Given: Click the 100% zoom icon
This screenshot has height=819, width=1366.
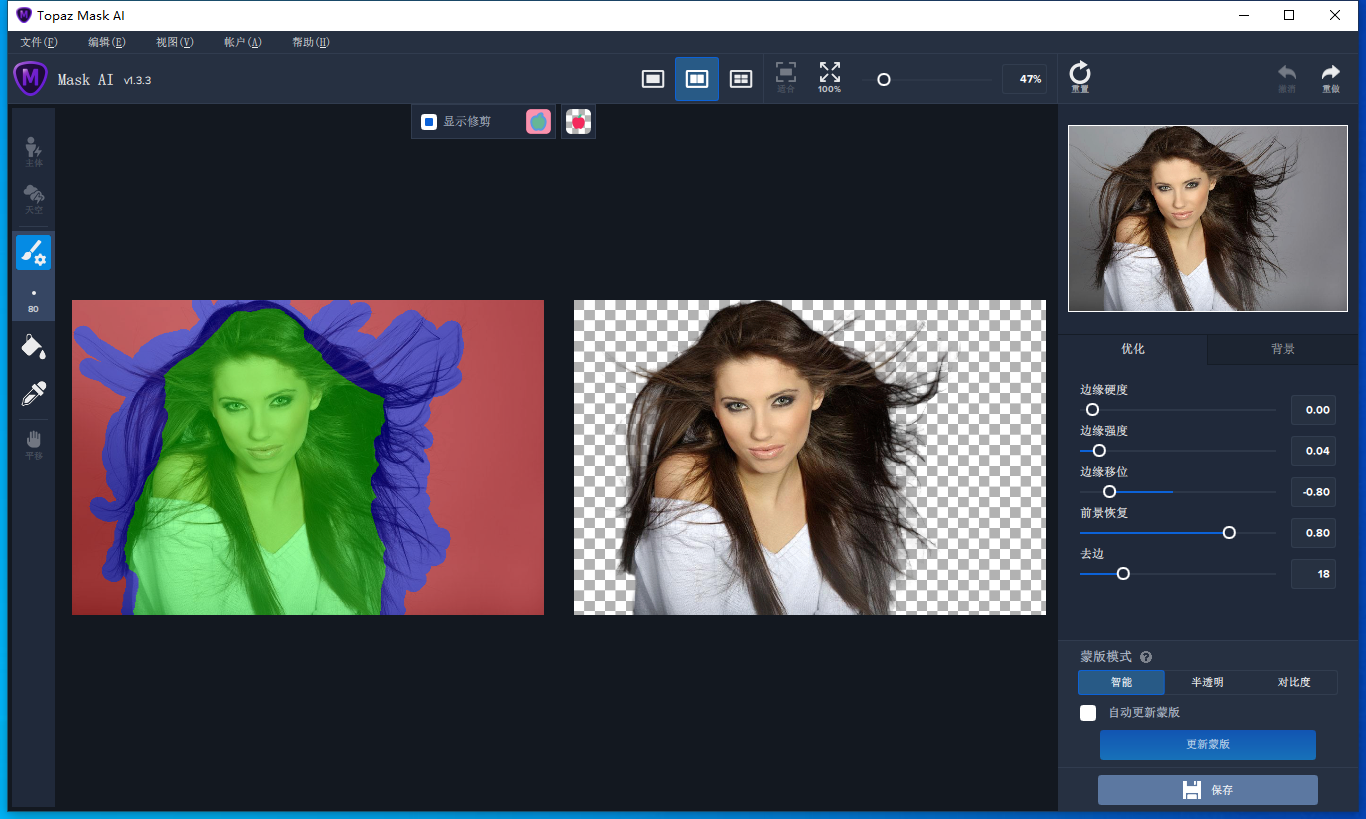Looking at the screenshot, I should coord(829,77).
